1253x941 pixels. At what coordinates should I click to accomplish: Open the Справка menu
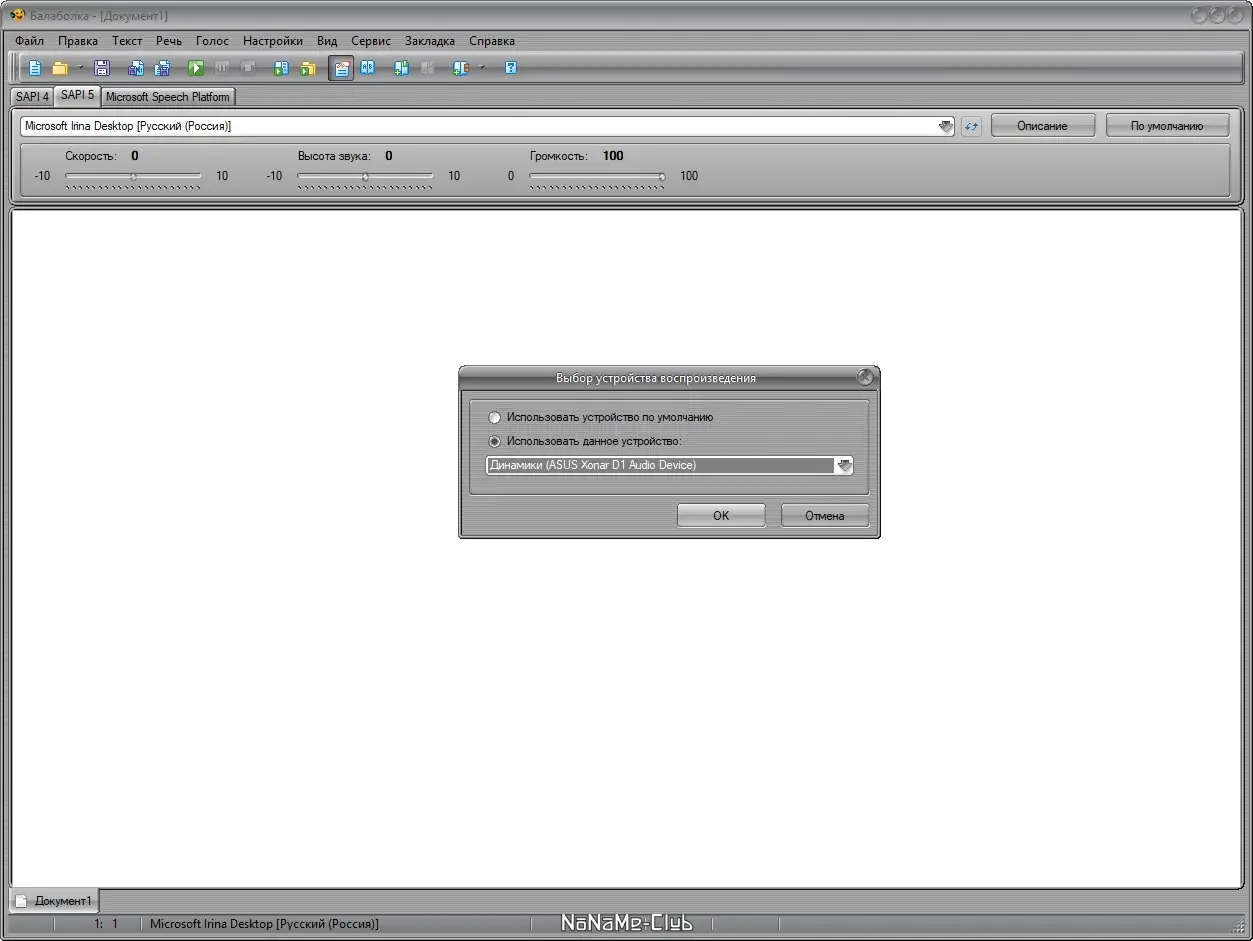(x=492, y=41)
